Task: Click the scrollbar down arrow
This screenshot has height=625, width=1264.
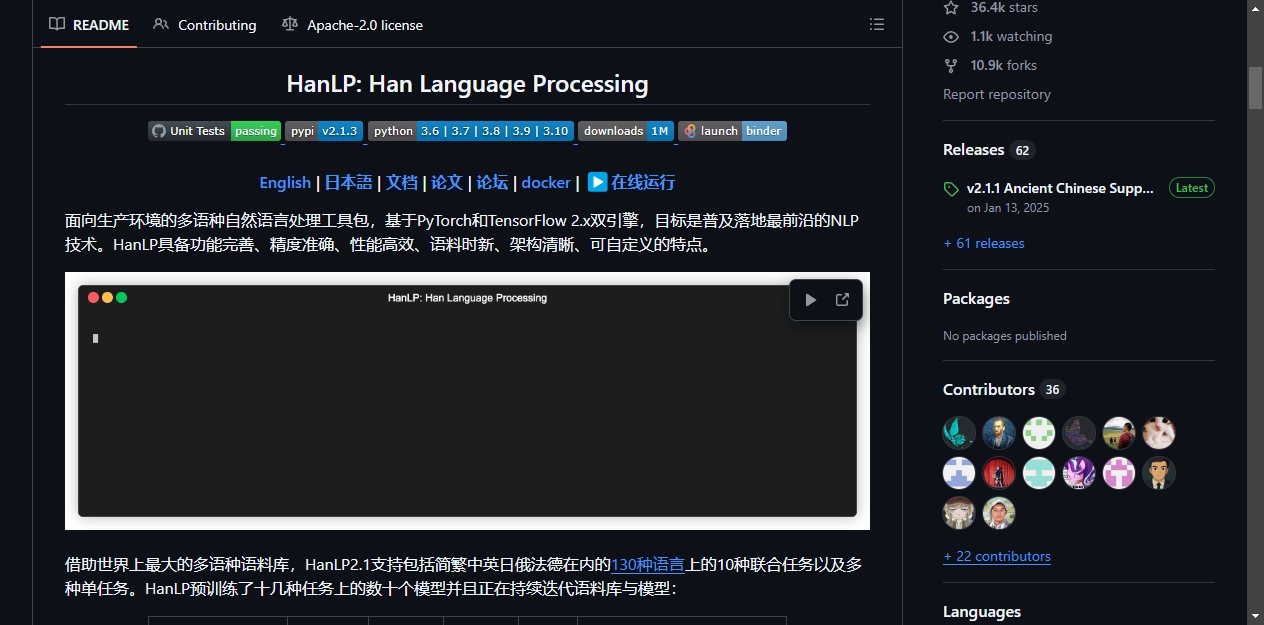Action: point(1255,616)
